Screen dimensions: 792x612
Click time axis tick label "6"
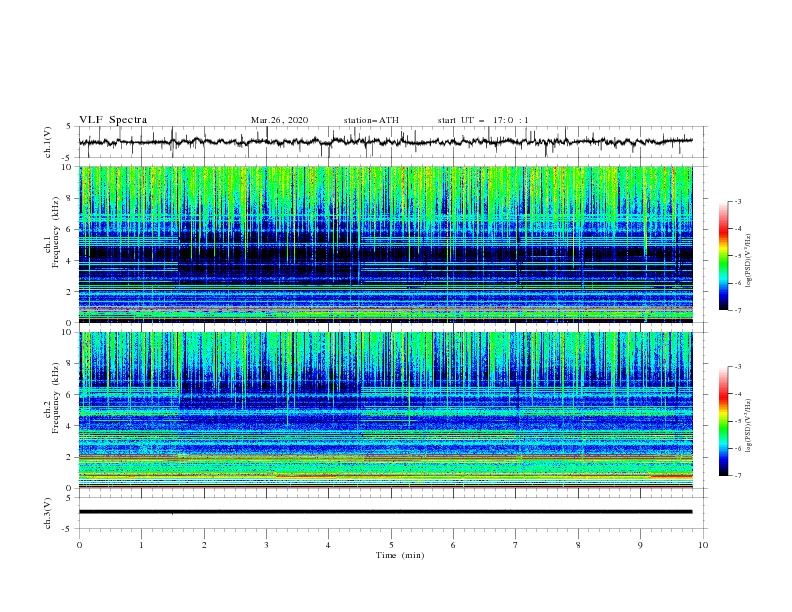click(453, 545)
